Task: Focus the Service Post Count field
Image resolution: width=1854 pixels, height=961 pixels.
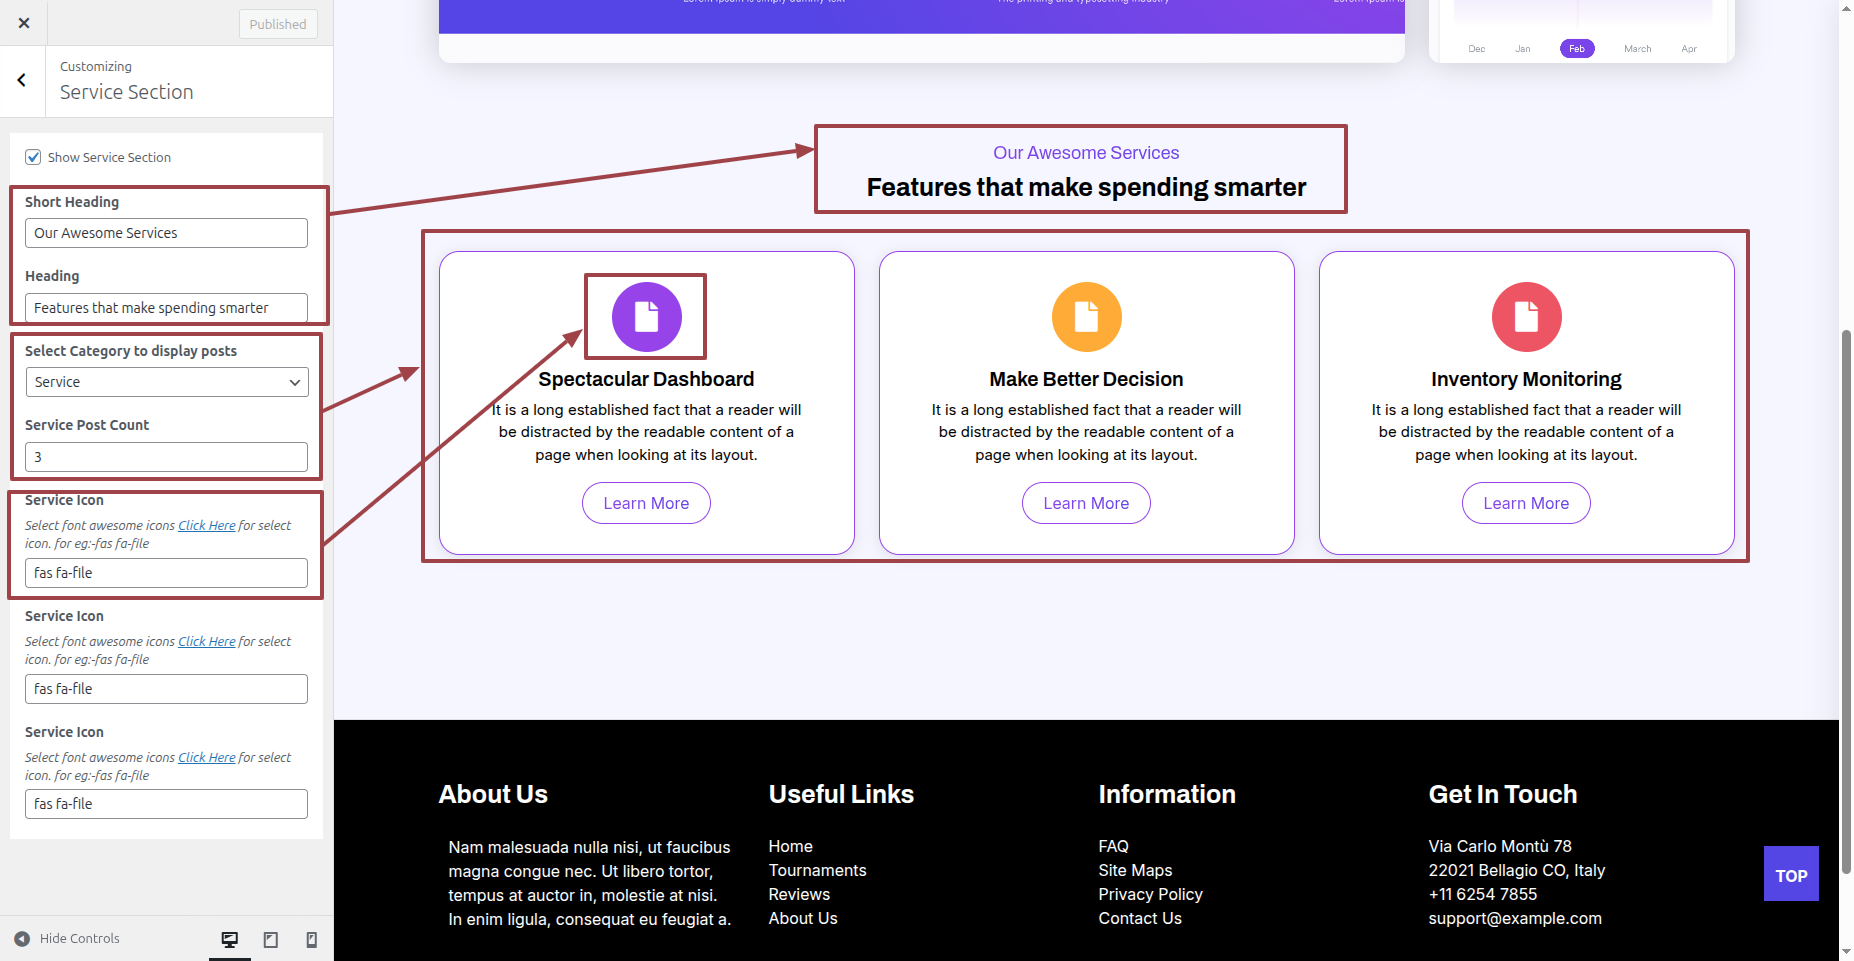Action: (166, 457)
